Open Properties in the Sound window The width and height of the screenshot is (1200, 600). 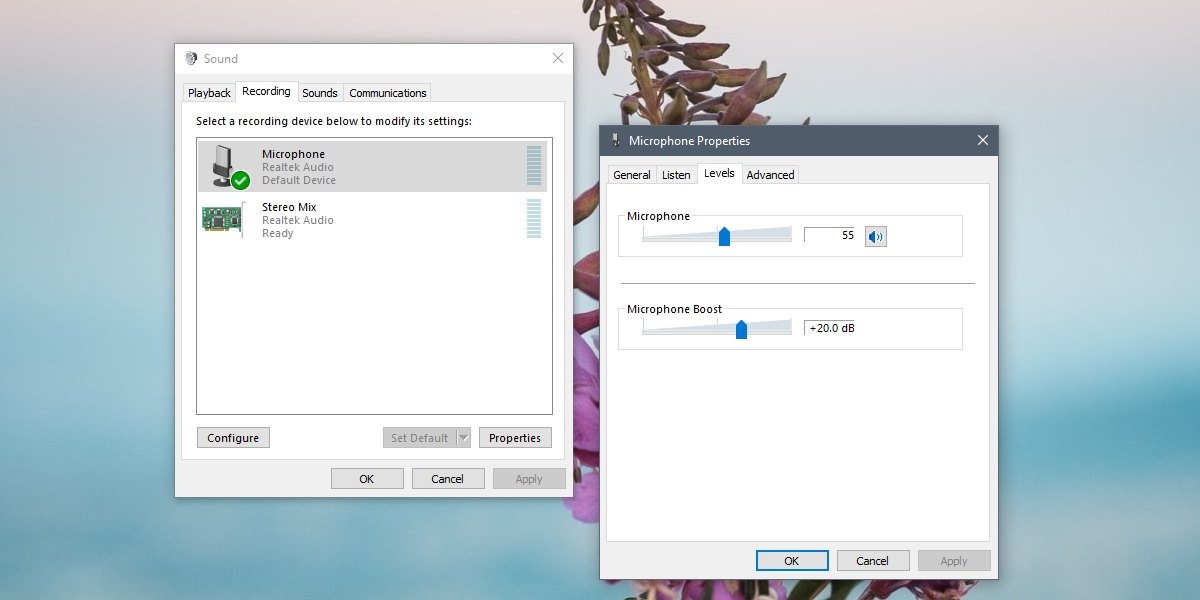(x=515, y=438)
